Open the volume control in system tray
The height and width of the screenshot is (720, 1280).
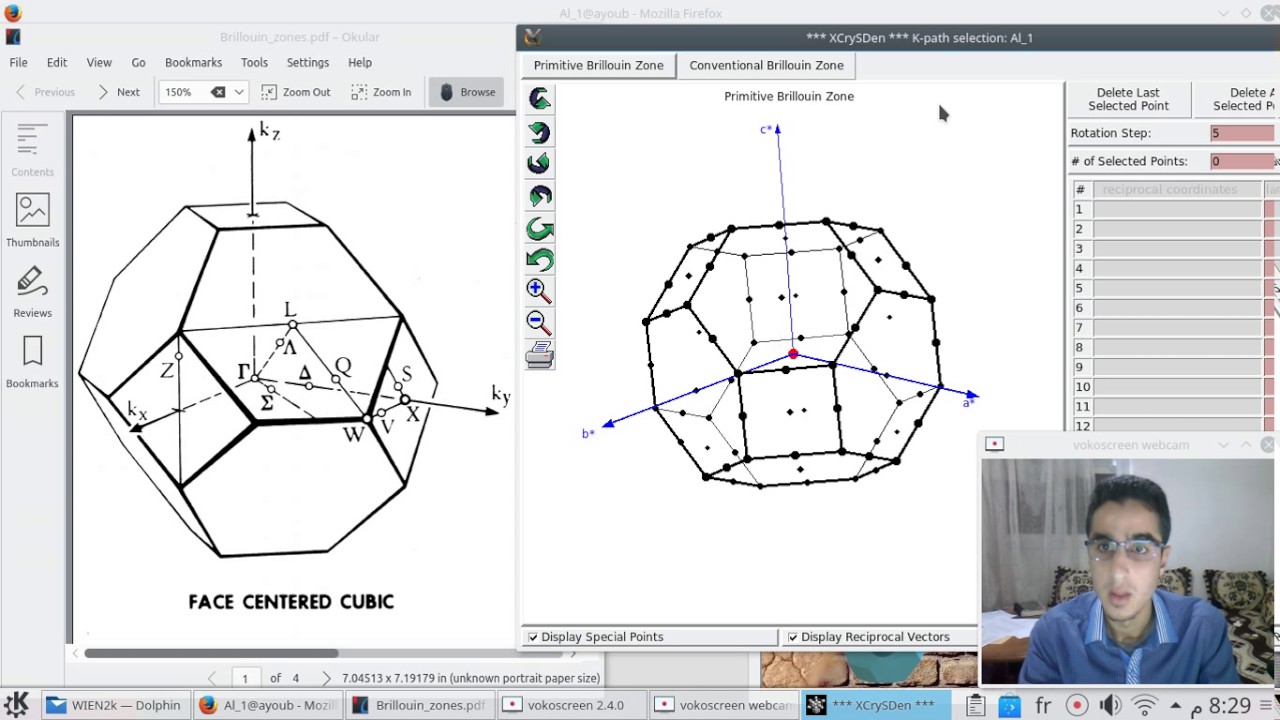(1110, 705)
